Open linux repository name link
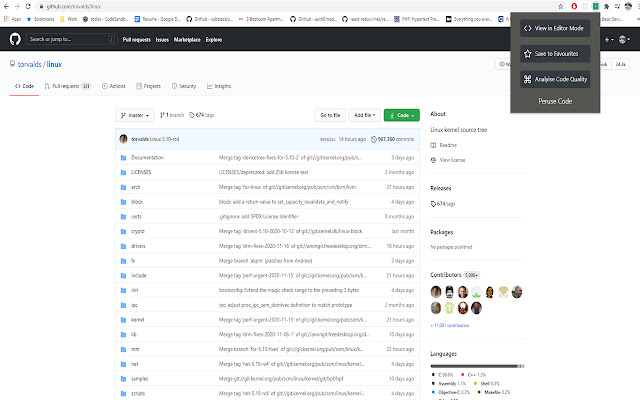The height and width of the screenshot is (400, 640). point(54,64)
